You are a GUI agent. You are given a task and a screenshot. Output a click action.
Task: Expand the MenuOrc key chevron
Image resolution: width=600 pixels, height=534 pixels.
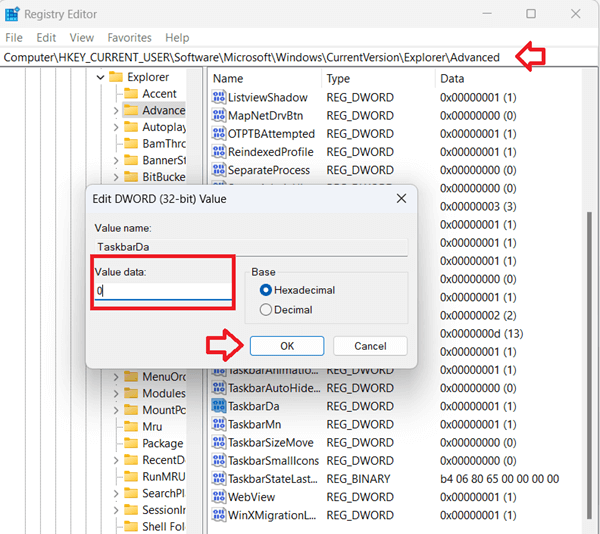(116, 377)
